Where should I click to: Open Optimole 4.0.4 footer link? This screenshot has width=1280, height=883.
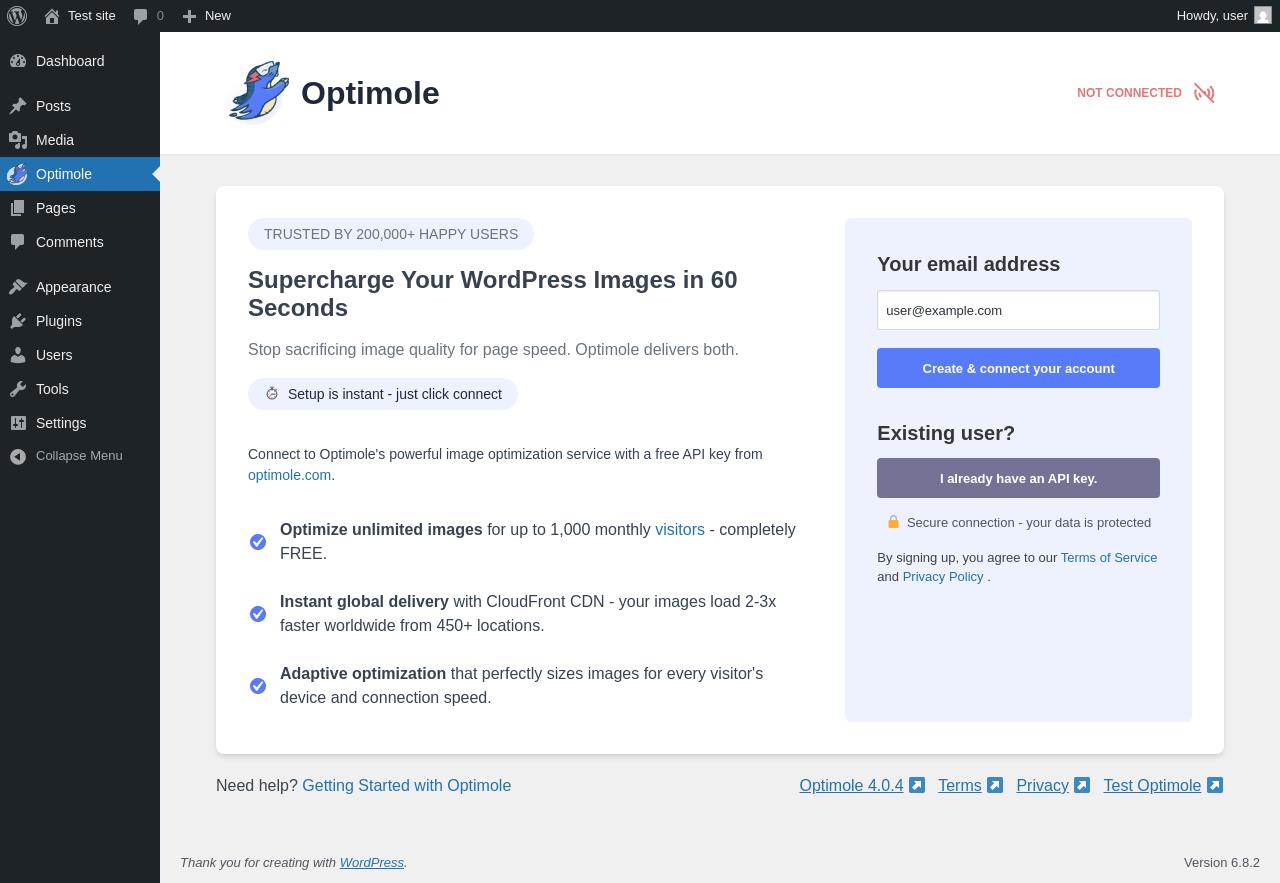851,786
